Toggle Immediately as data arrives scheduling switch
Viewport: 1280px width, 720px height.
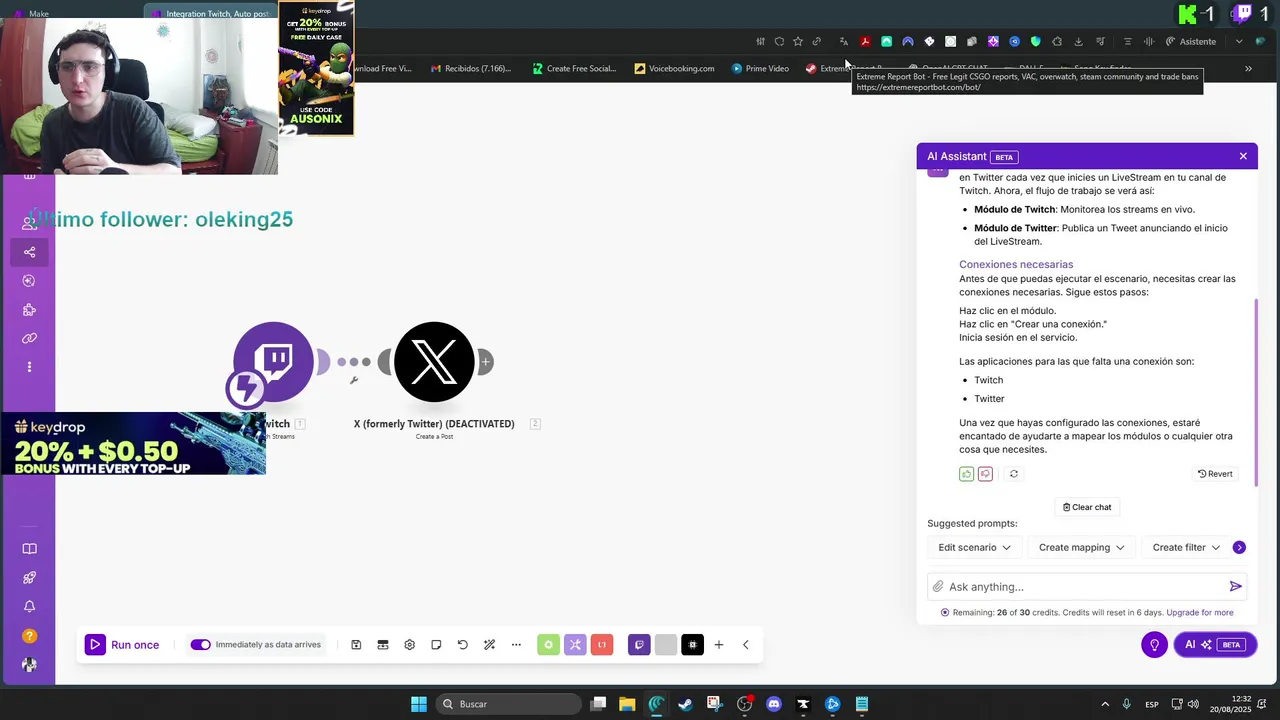pyautogui.click(x=201, y=645)
